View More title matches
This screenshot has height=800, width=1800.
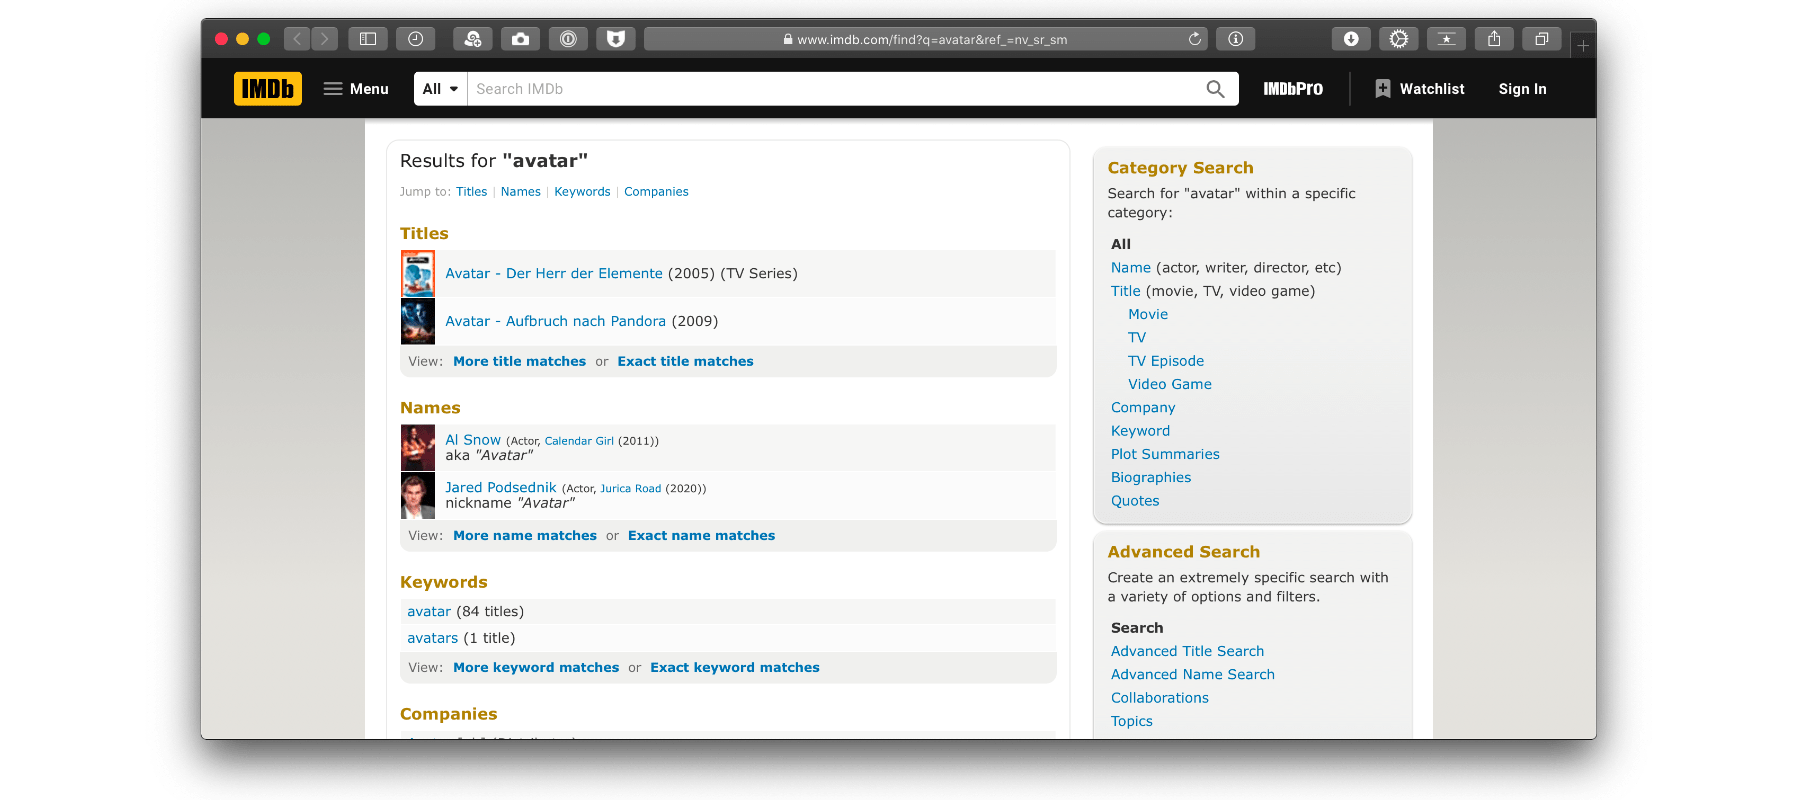coord(520,362)
